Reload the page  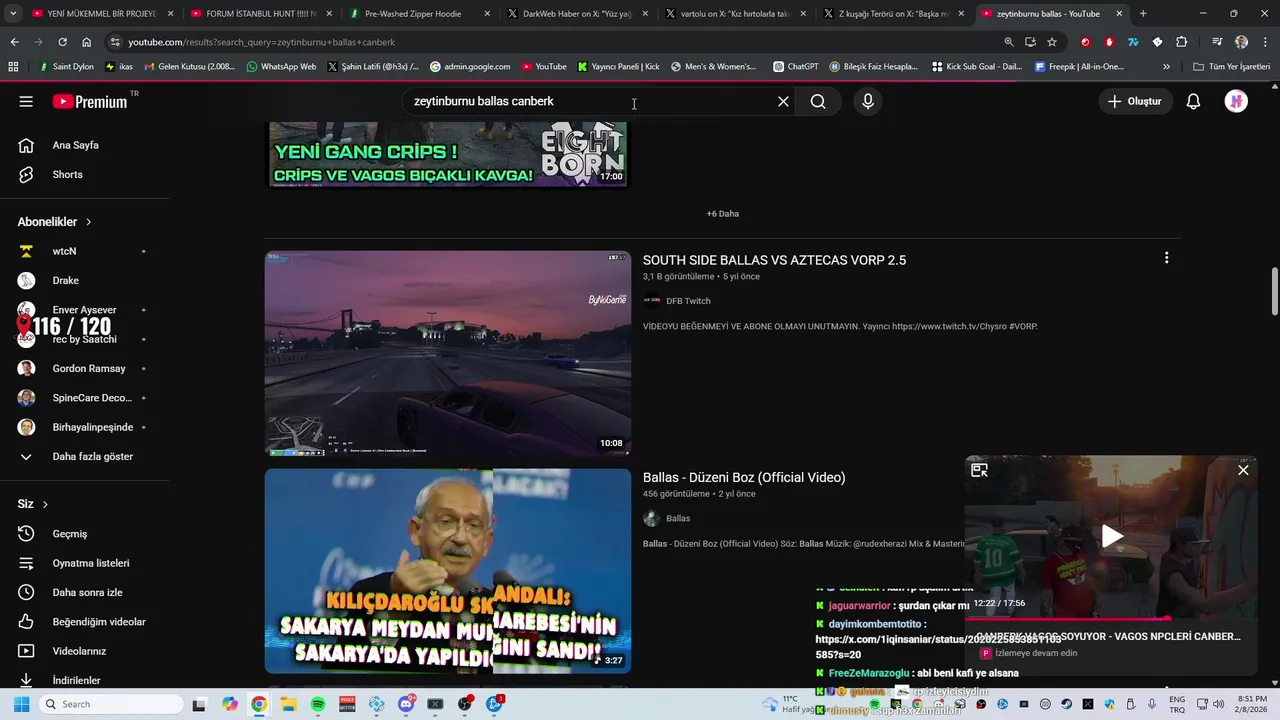[x=62, y=42]
